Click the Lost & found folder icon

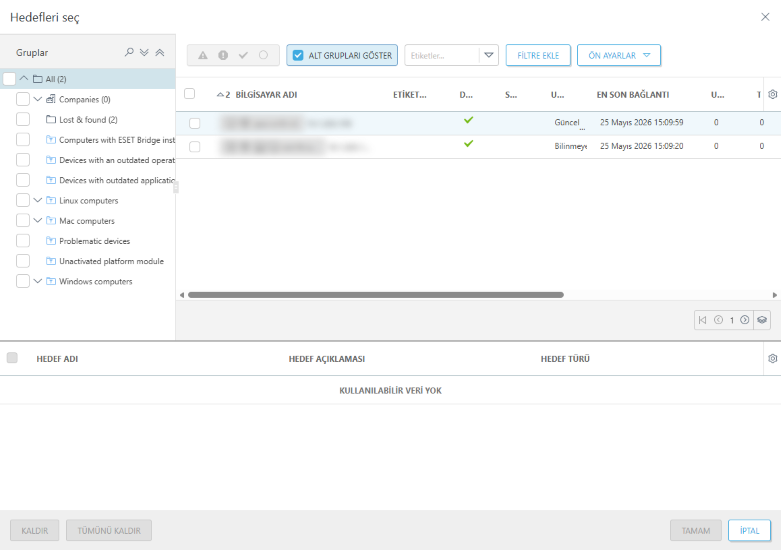tap(51, 120)
